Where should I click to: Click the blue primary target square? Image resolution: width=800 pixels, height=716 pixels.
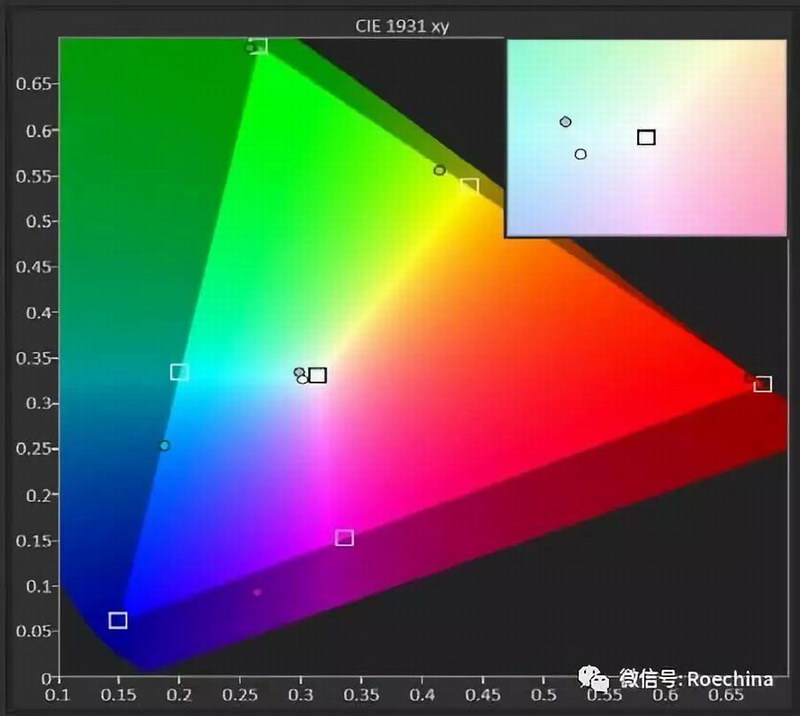click(x=118, y=620)
